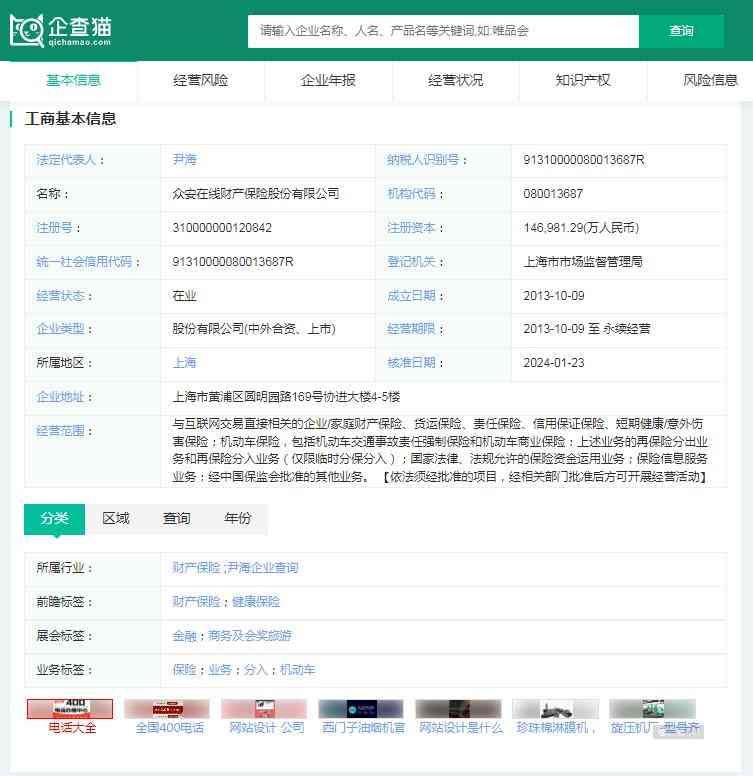Open the 健康保险 tag link
Screen dimensions: 753x776
(x=256, y=602)
